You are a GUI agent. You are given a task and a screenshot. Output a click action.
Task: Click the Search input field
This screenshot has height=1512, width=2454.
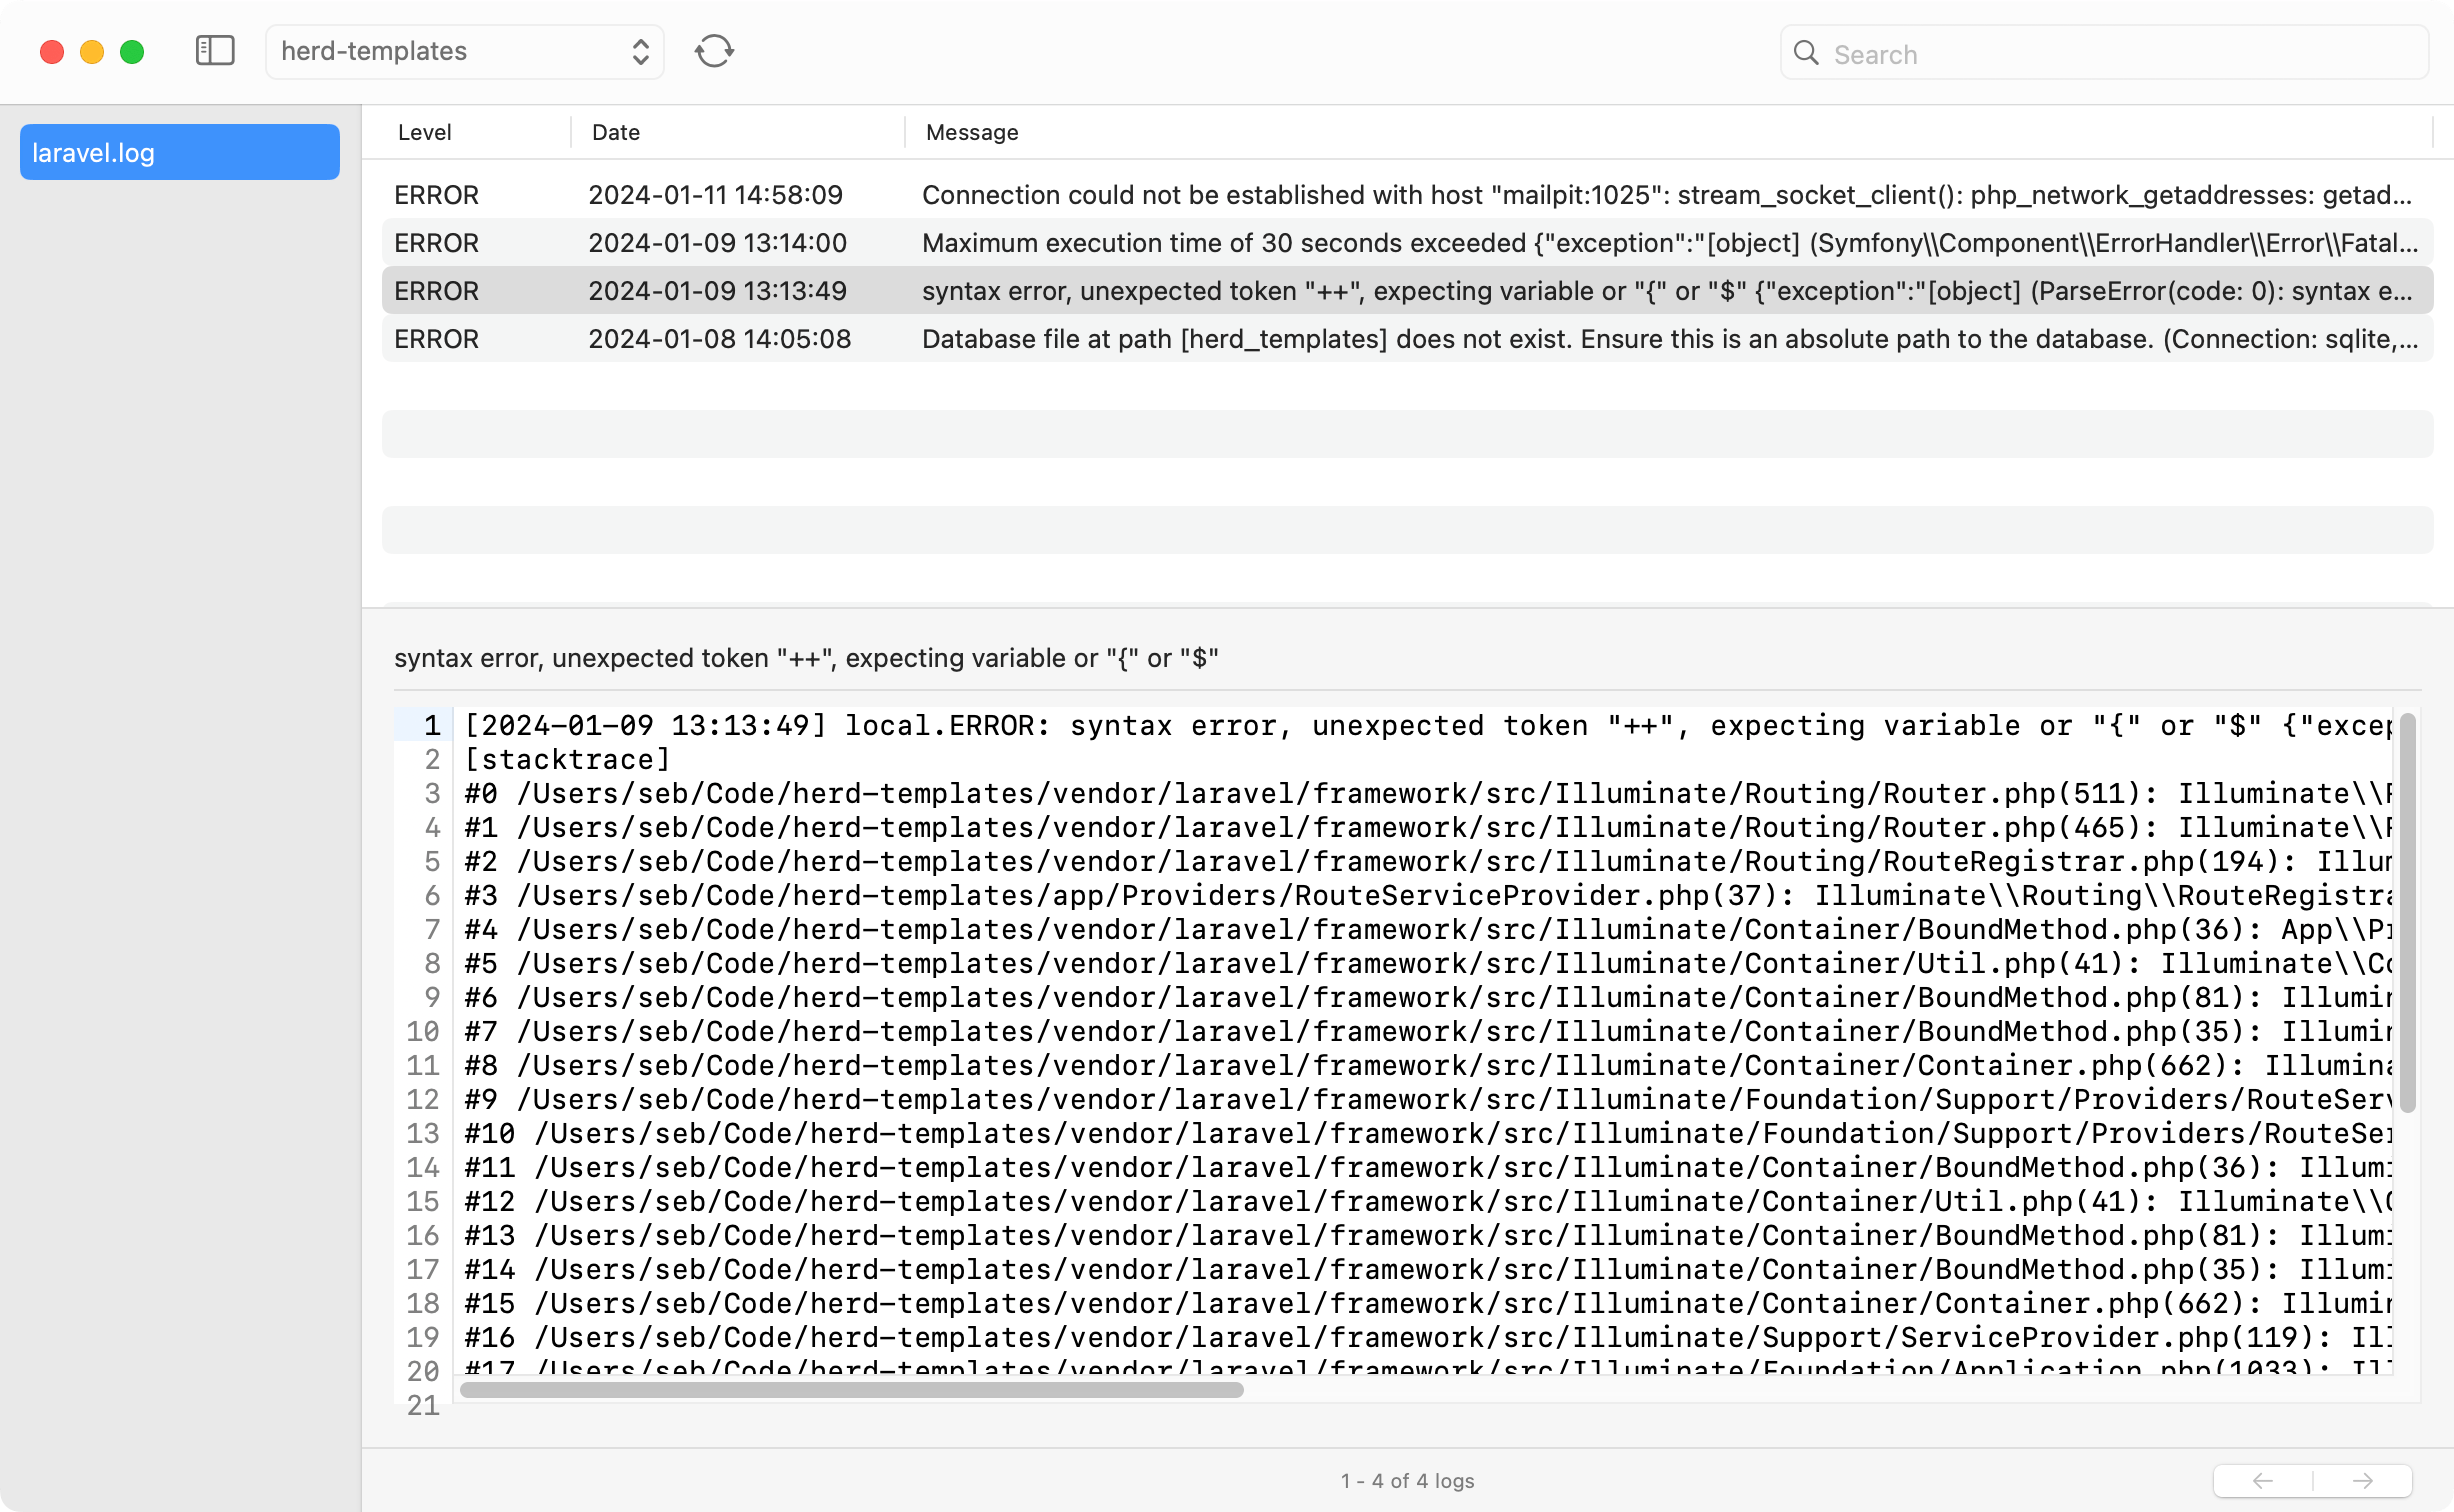[2100, 53]
